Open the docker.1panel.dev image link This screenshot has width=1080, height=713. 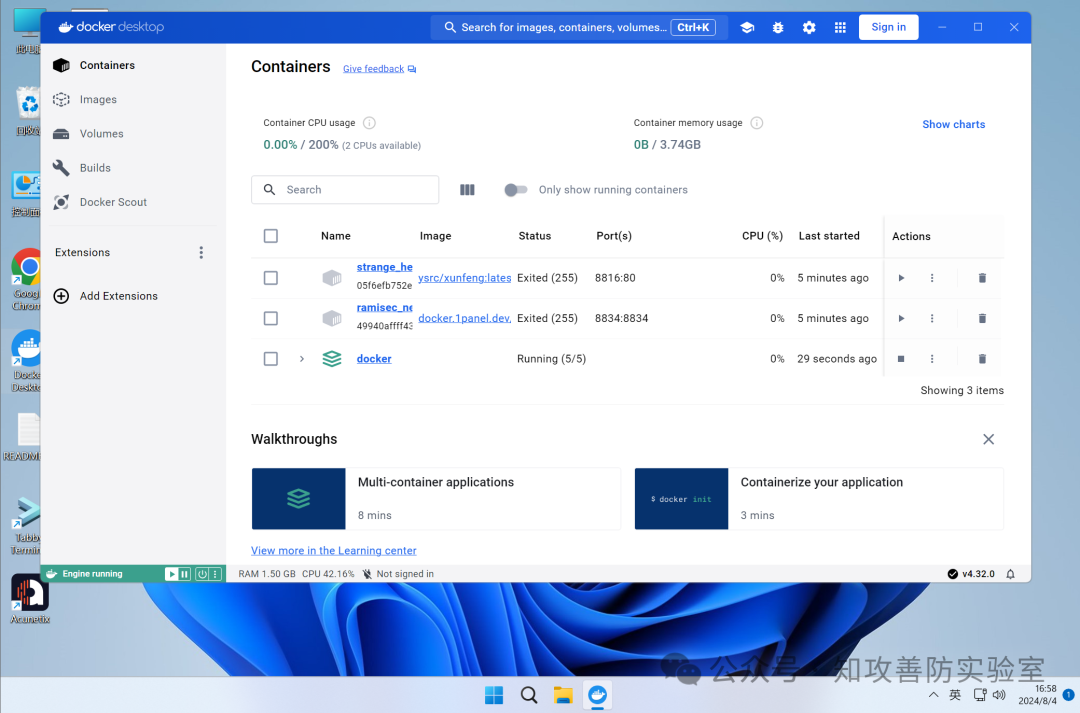click(464, 318)
